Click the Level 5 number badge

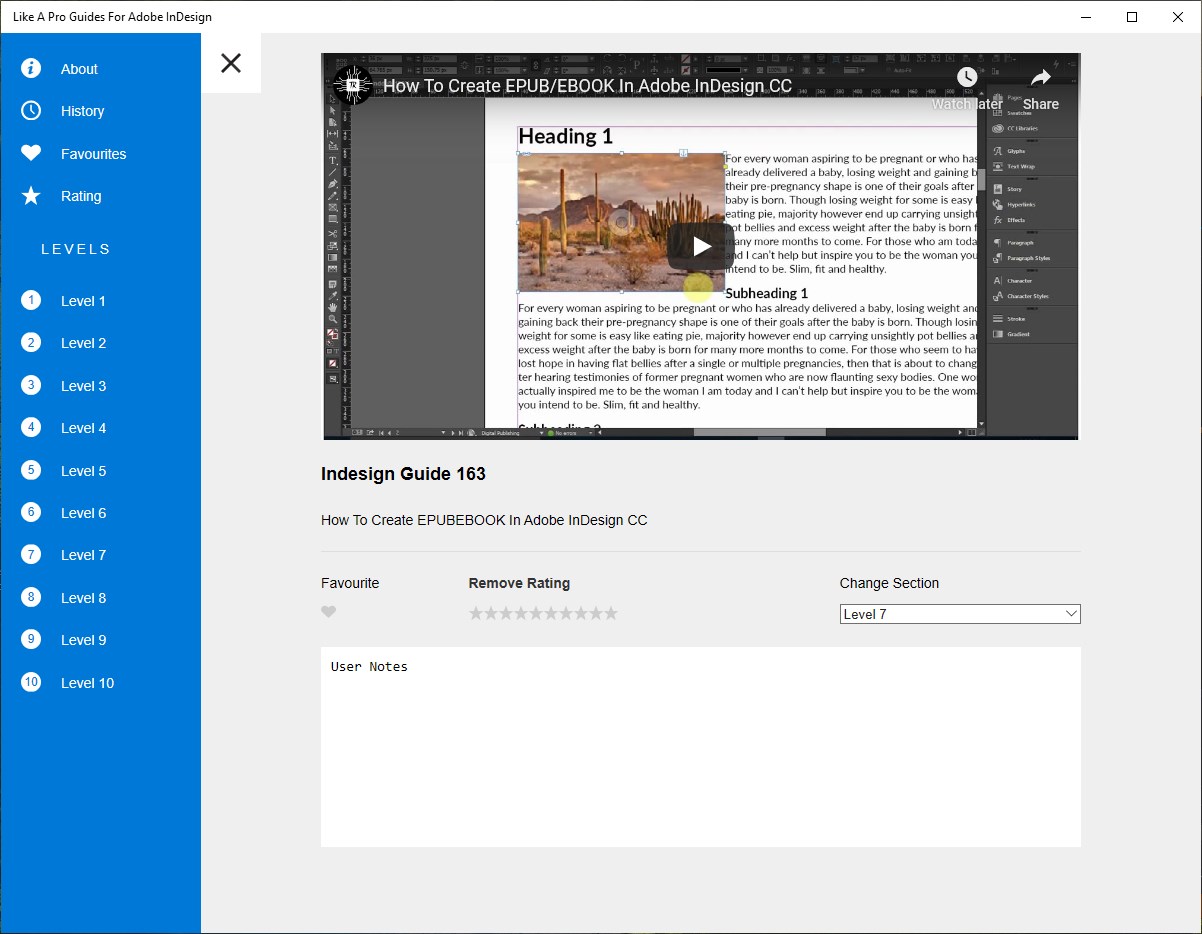click(31, 470)
